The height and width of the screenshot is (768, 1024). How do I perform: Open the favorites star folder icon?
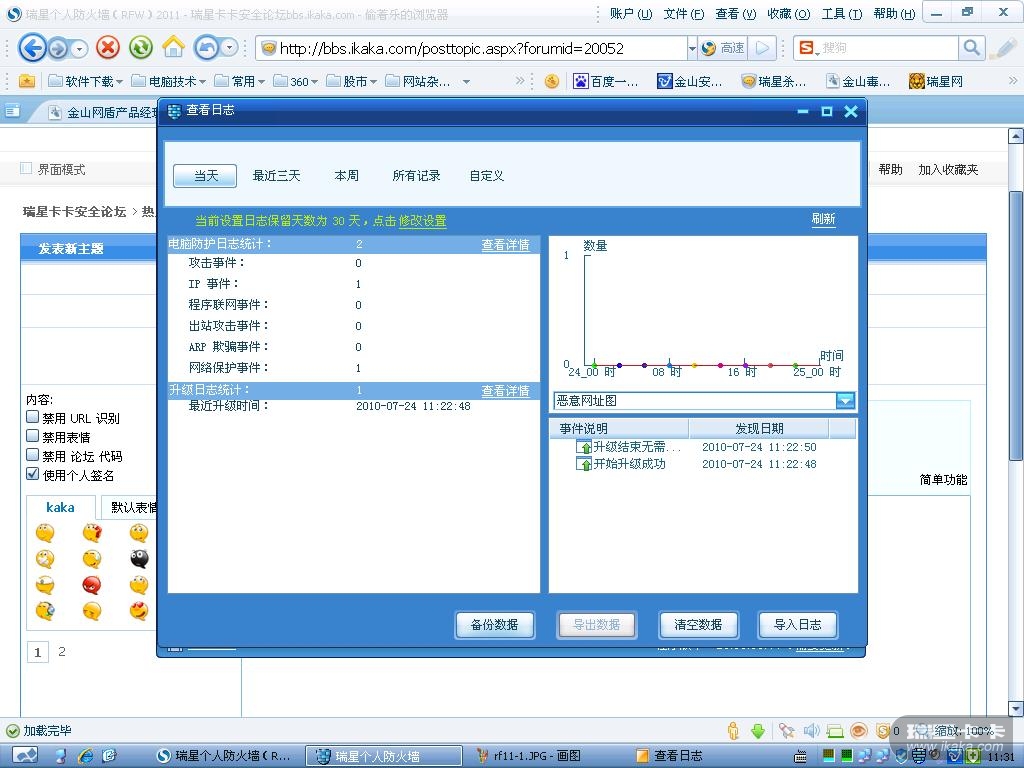27,81
